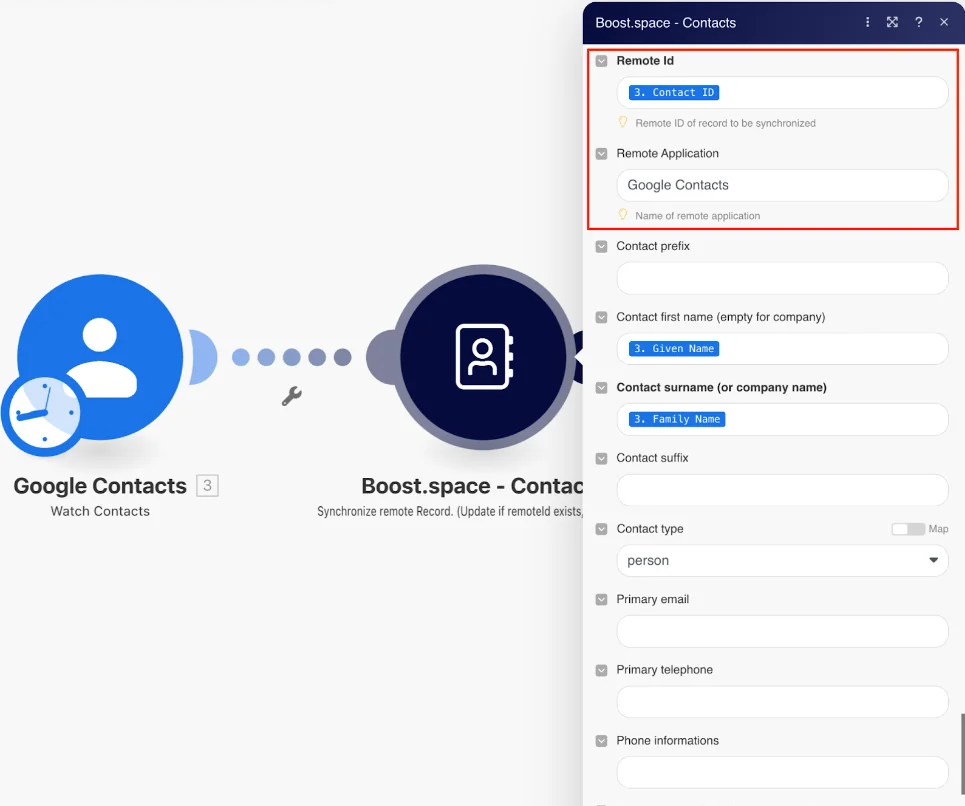Click the Boost.space module's input connector
965x806 pixels.
tap(382, 357)
